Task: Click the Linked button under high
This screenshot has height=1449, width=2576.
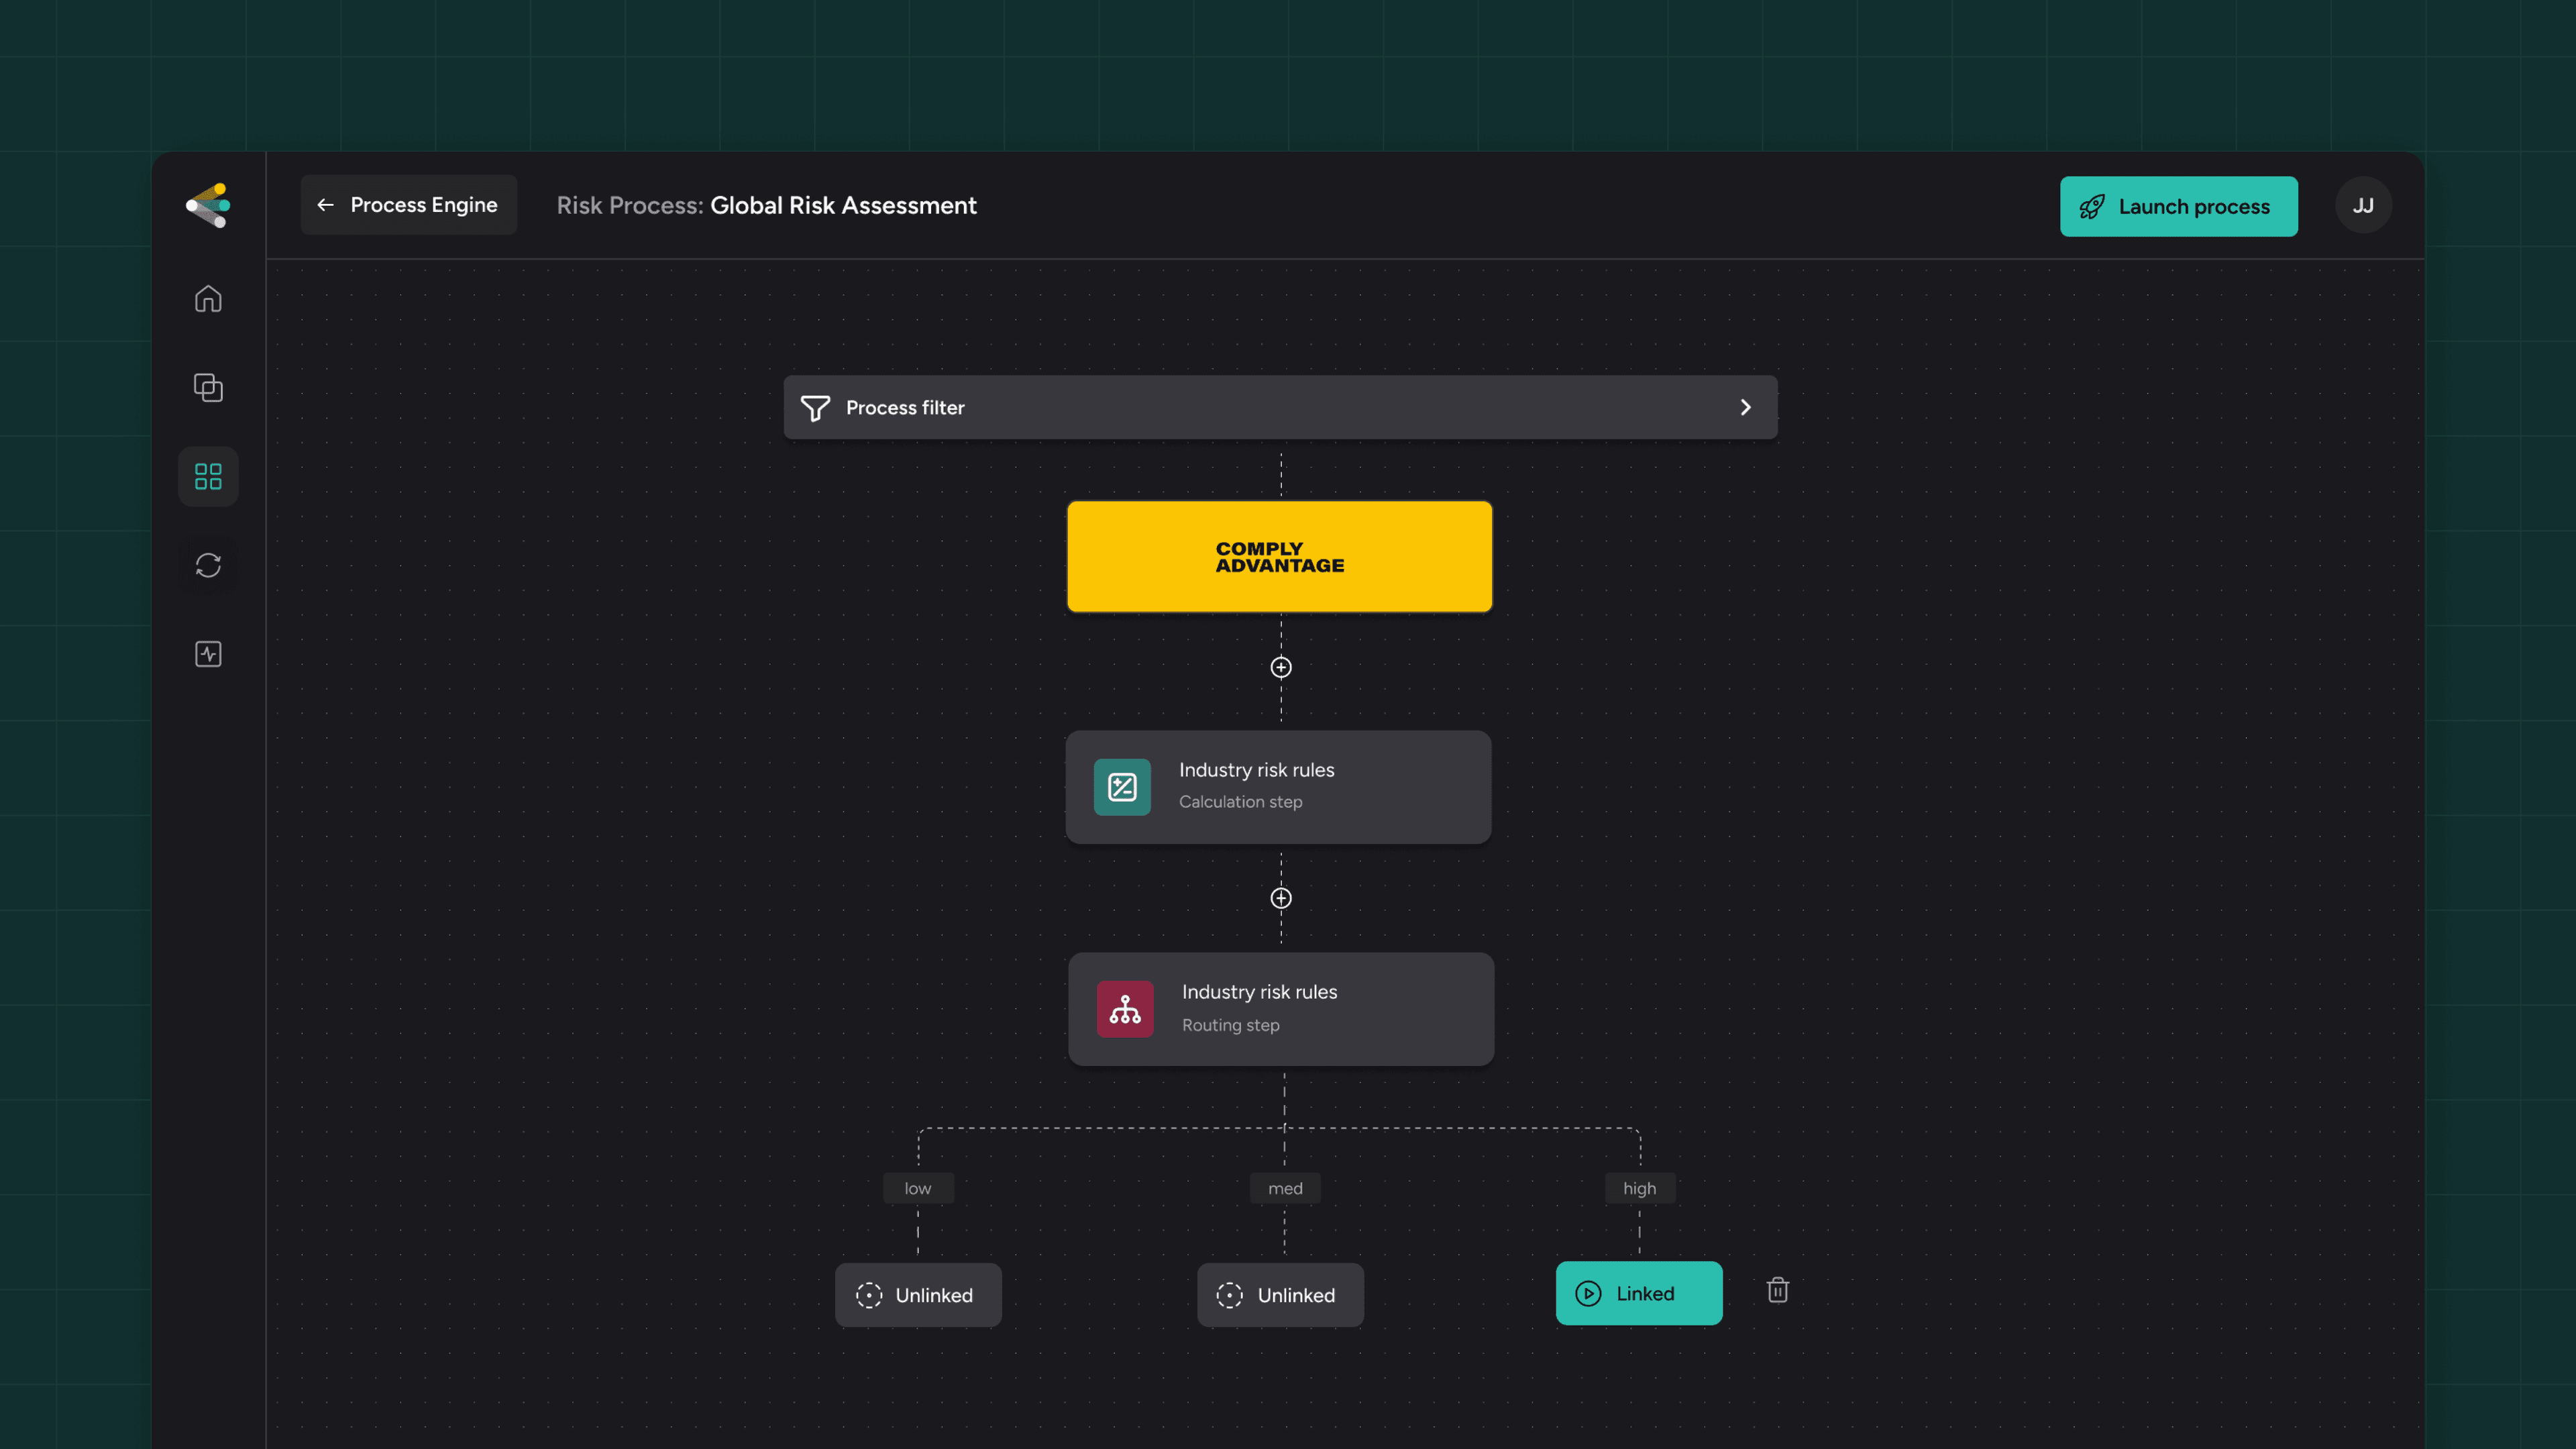Action: 1639,1293
